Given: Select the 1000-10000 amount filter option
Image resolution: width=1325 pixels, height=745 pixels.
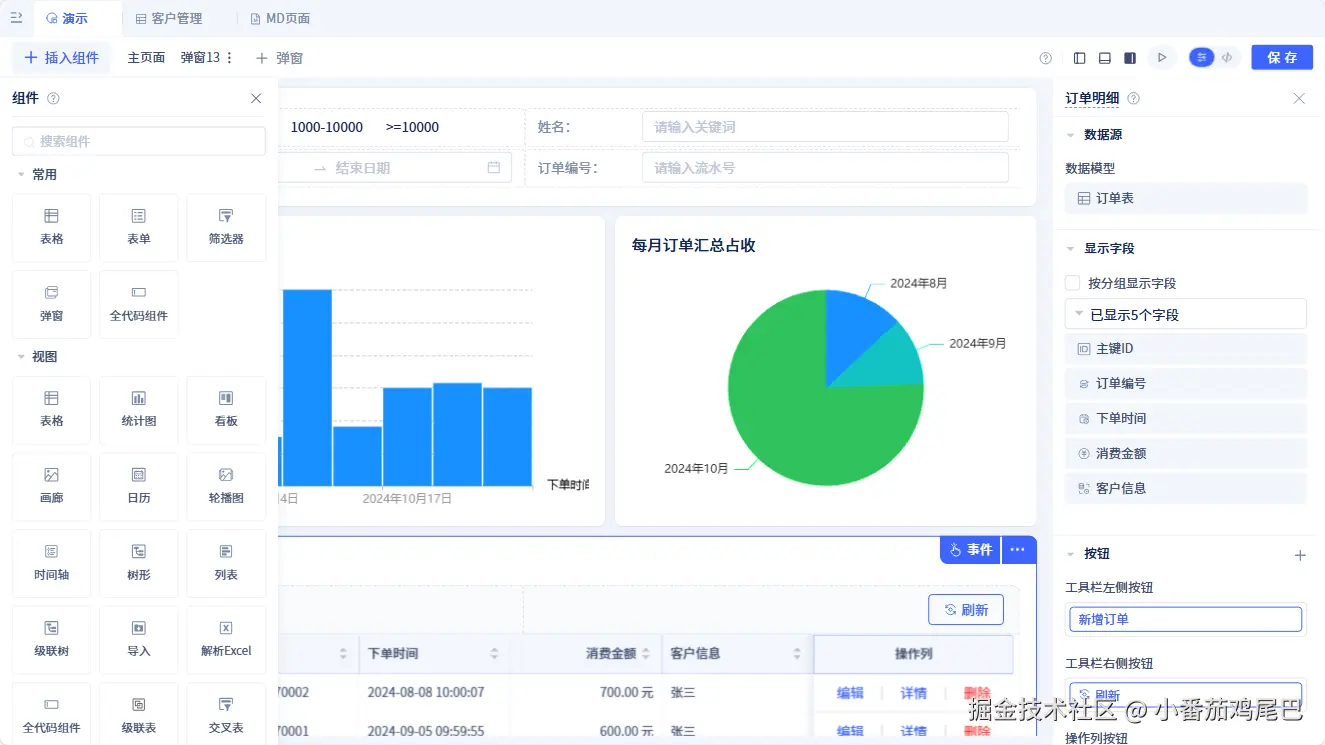Looking at the screenshot, I should [x=327, y=127].
